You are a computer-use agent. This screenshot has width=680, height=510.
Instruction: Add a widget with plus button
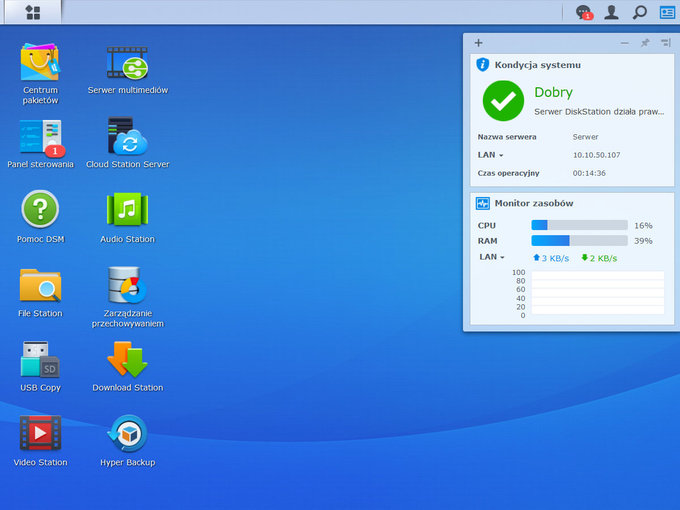tap(478, 42)
